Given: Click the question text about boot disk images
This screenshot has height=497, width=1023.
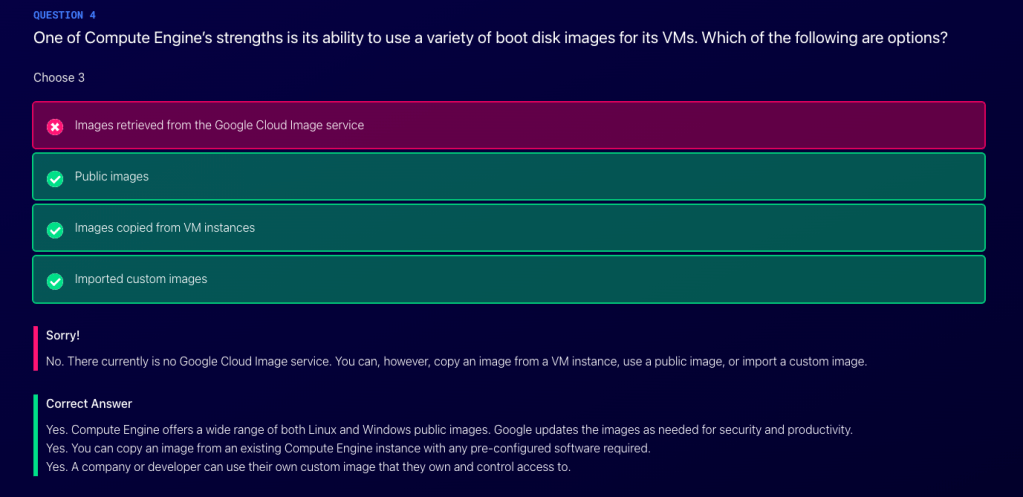Looking at the screenshot, I should coord(490,38).
